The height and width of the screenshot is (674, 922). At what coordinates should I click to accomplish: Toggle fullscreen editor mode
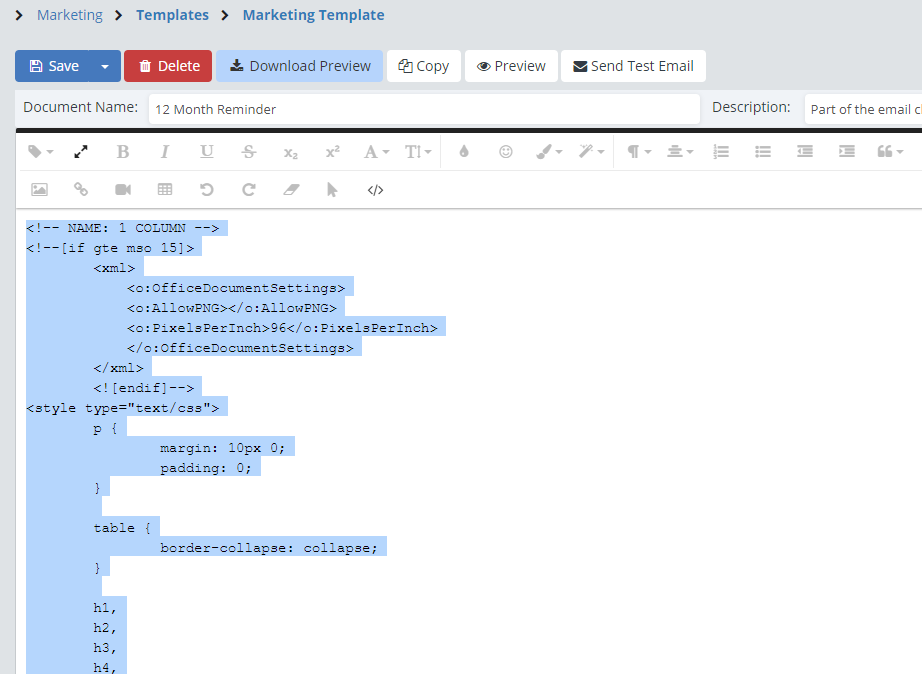(x=81, y=152)
